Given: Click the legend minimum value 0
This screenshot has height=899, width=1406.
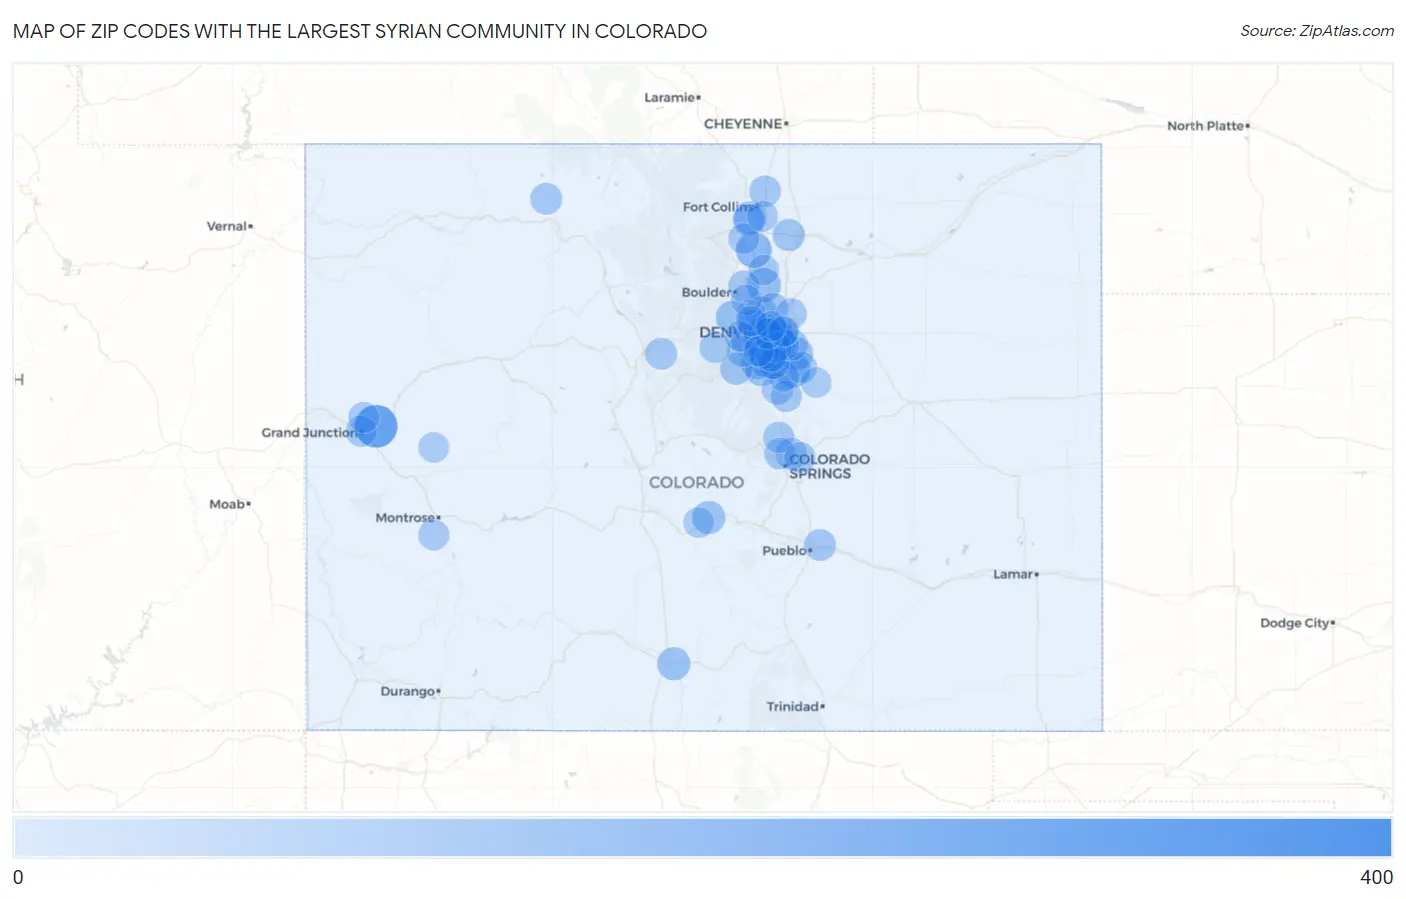Looking at the screenshot, I should [x=18, y=877].
